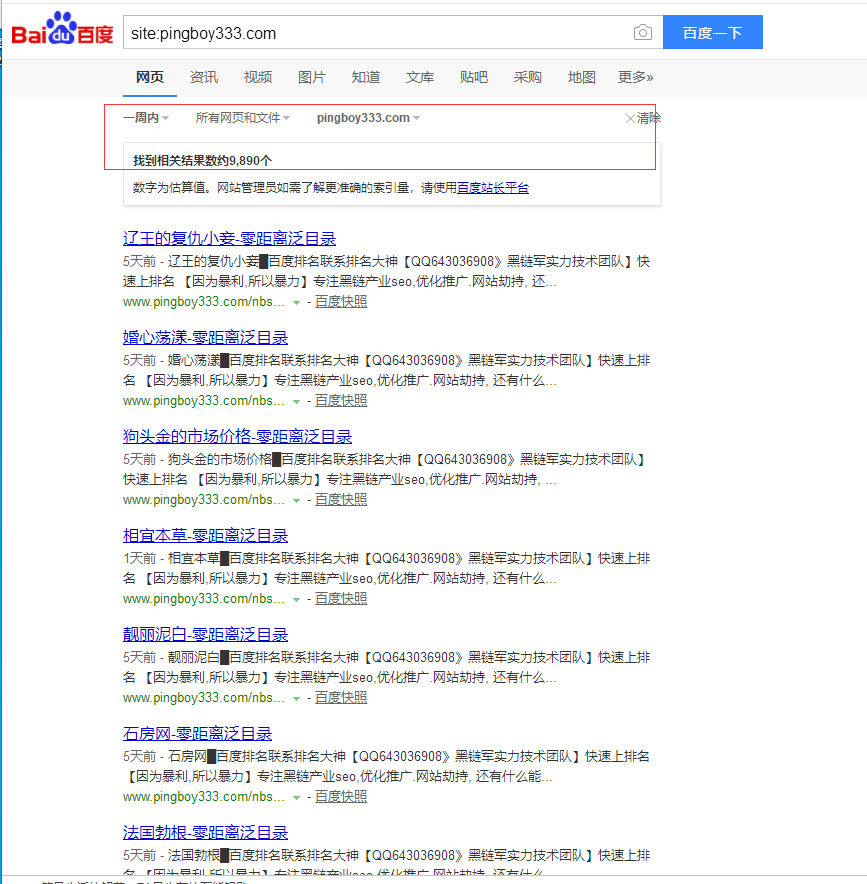
Task: Click green arrow under 石房网 result
Action: point(296,797)
